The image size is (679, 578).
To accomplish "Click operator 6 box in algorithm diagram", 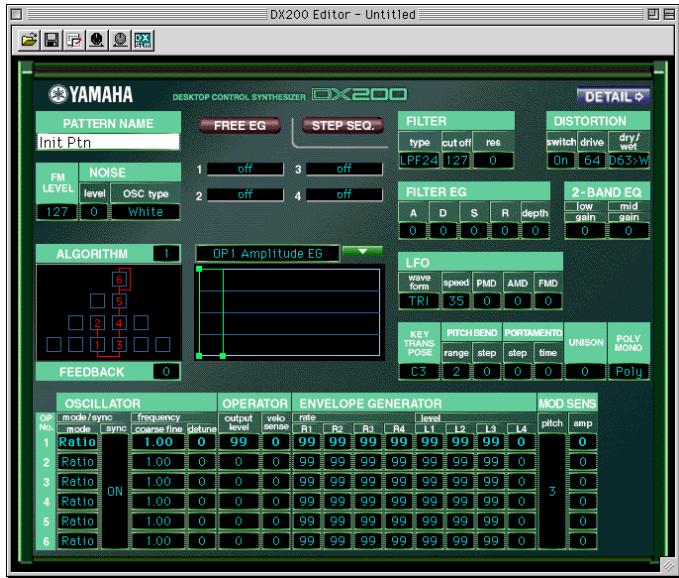I will pos(119,280).
